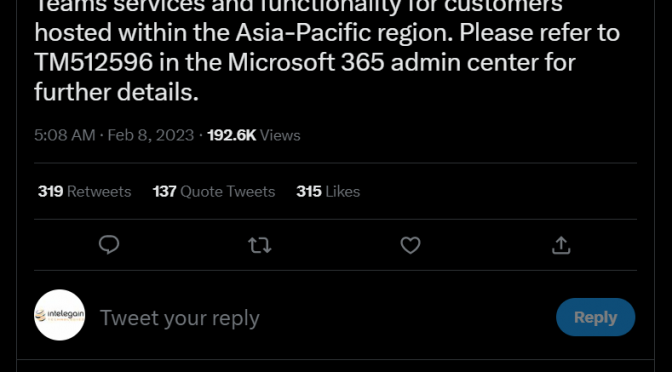View the 319 Retweets list
This screenshot has height=372, width=672.
click(x=84, y=191)
